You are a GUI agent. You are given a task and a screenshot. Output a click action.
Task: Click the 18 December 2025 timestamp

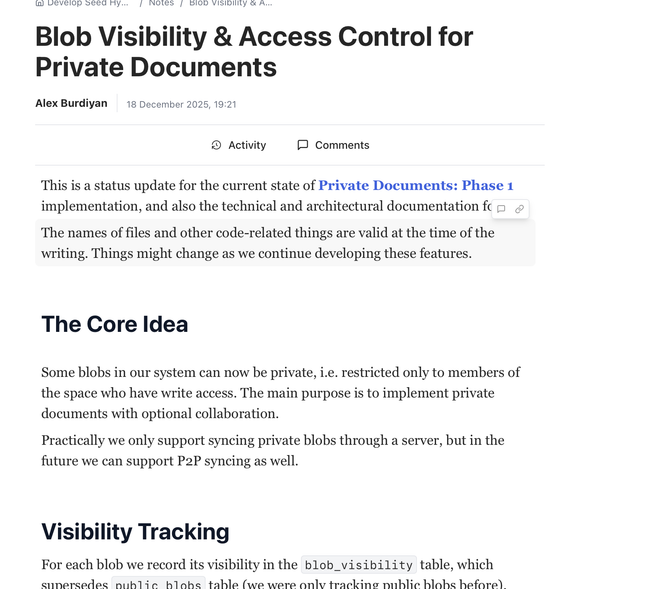pyautogui.click(x=181, y=104)
